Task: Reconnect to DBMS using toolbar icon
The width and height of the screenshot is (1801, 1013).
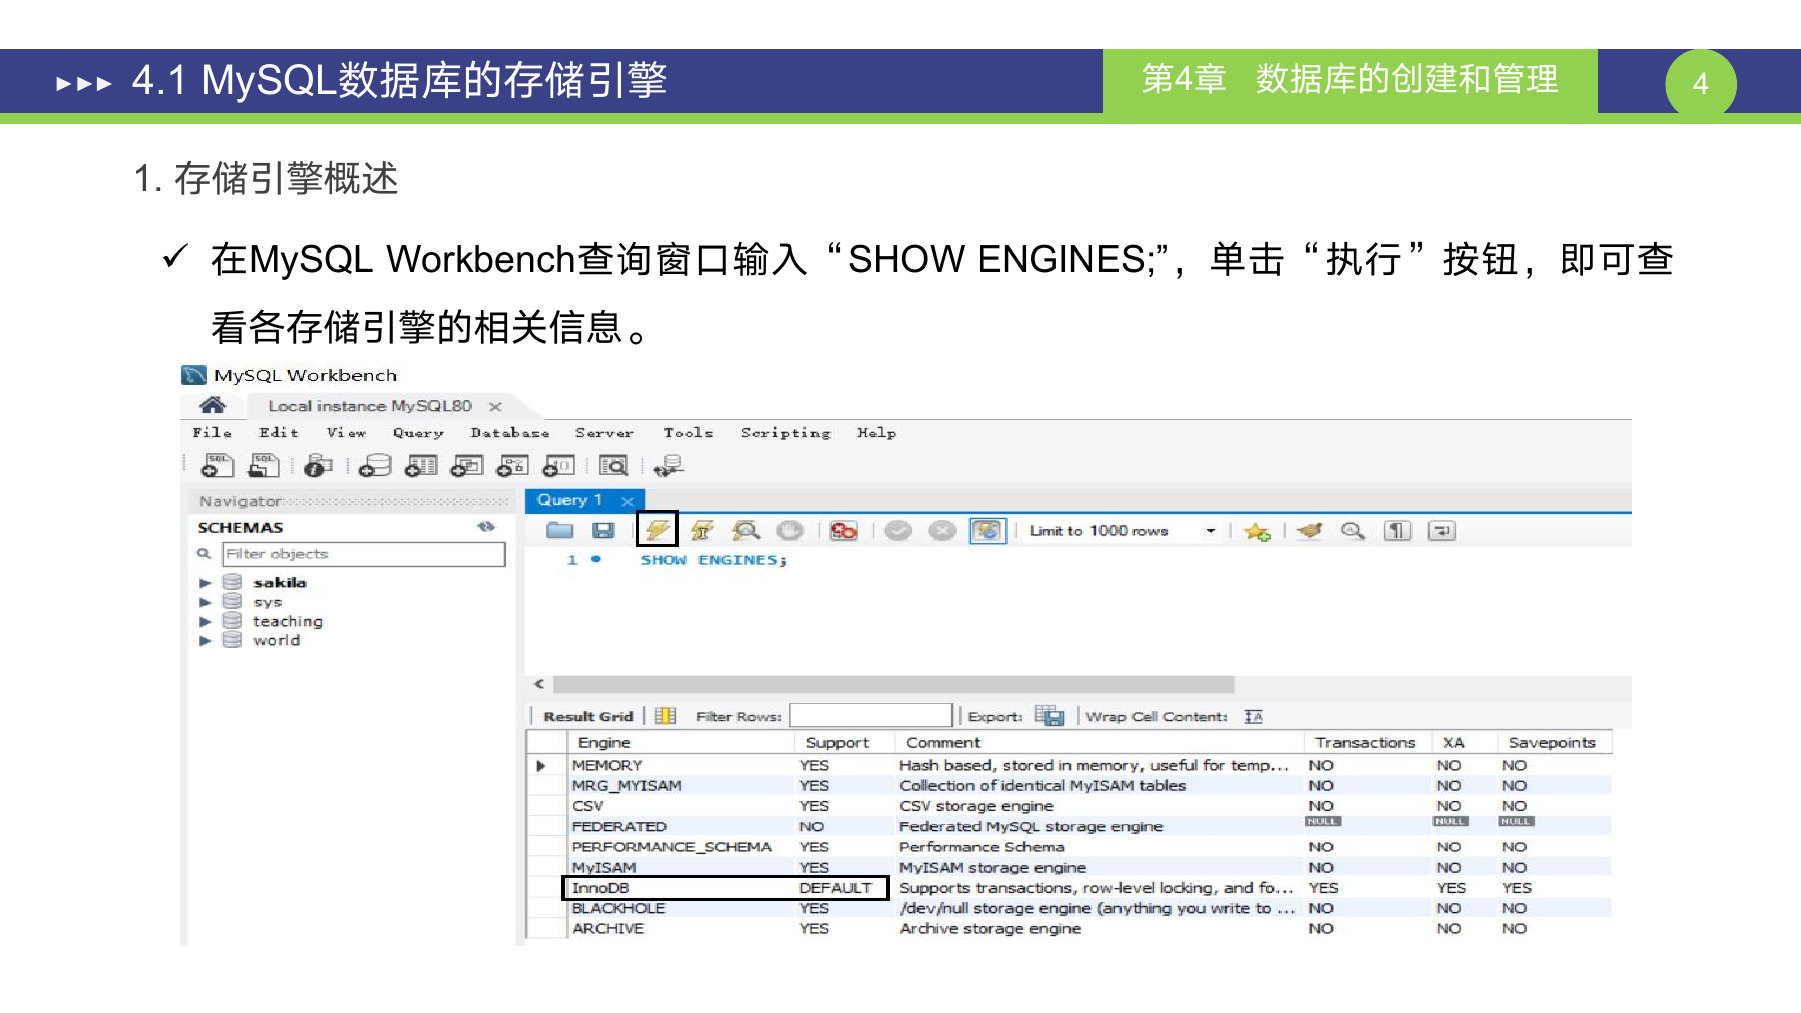Action: 668,465
